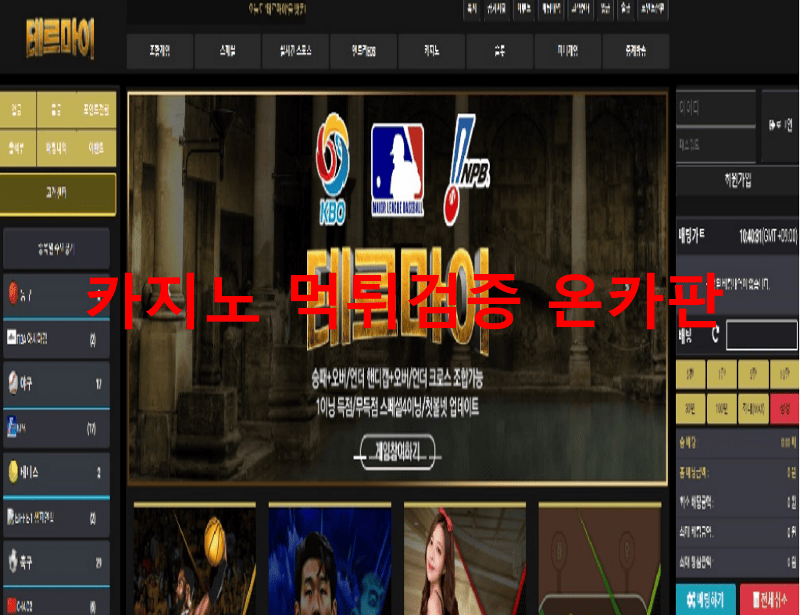
Task: Click the basketball category icon
Action: point(13,293)
